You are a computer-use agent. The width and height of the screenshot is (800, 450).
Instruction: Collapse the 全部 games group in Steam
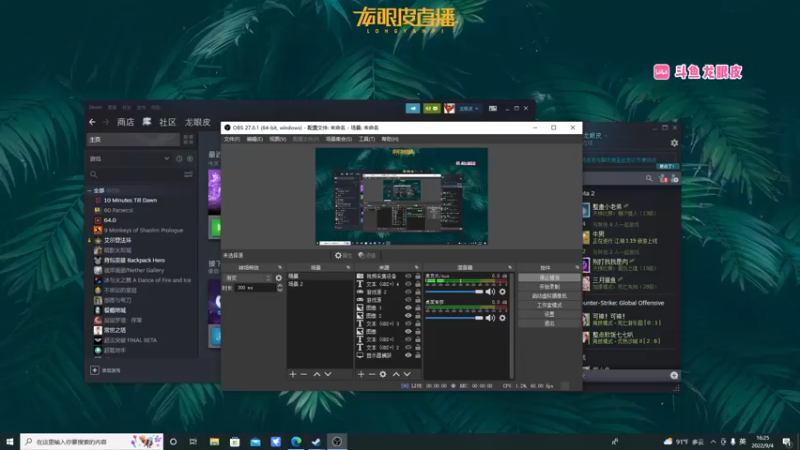pyautogui.click(x=90, y=190)
